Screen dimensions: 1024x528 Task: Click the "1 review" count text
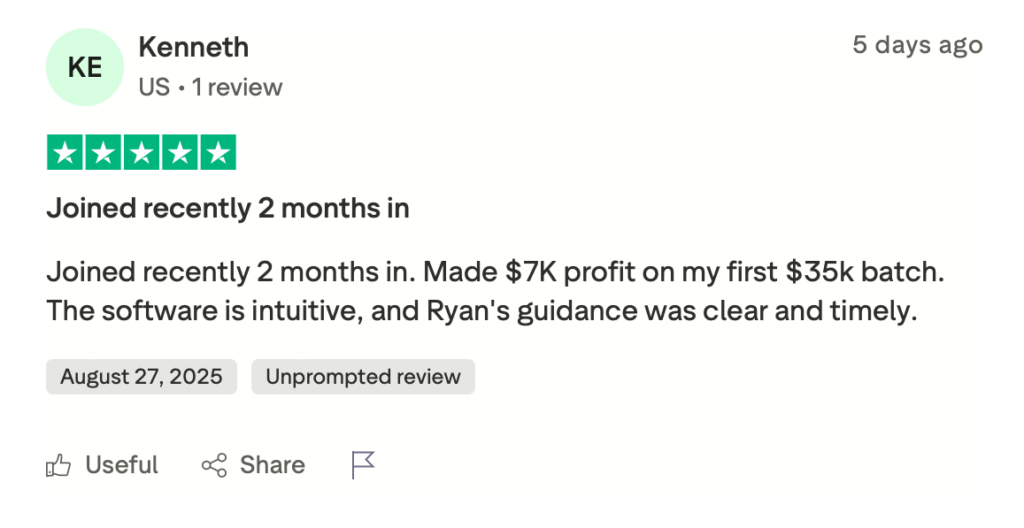coord(237,88)
